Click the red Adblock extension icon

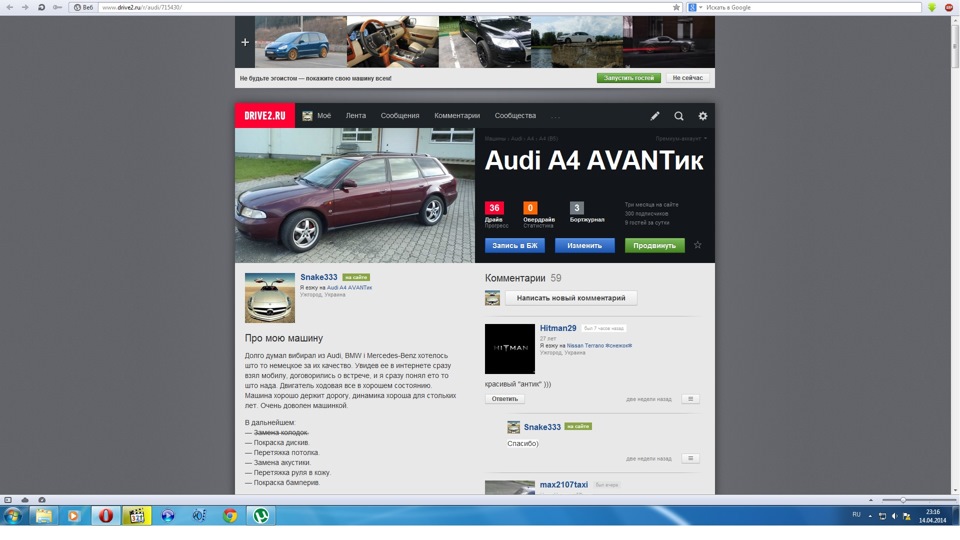[x=948, y=7]
